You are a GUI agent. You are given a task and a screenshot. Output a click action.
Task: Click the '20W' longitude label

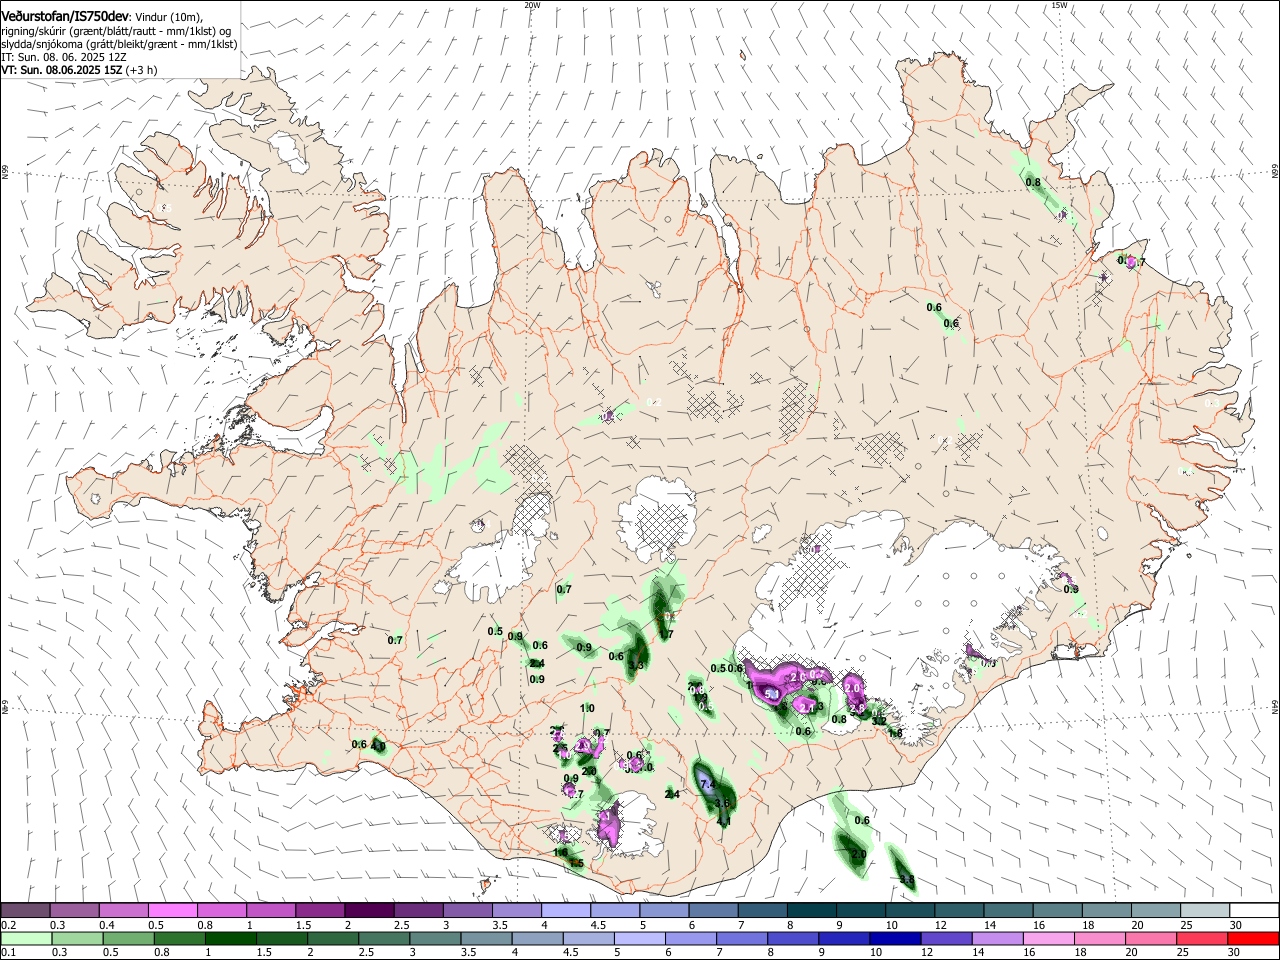[532, 5]
